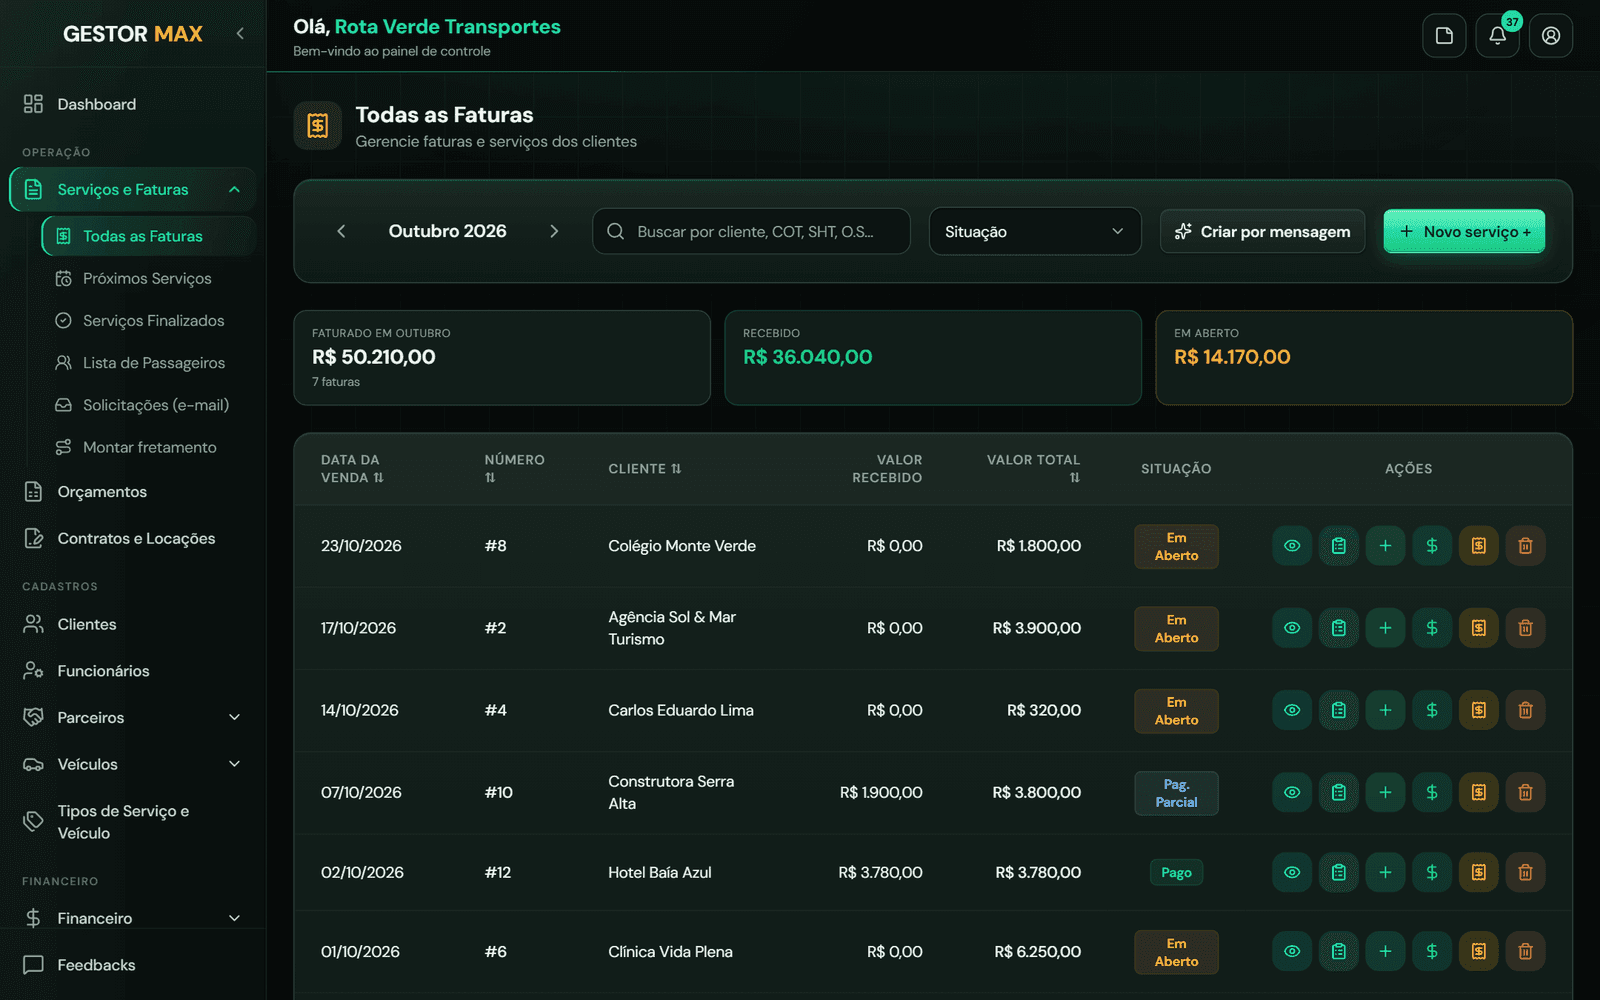Click Criar por mensagem button
1600x1000 pixels.
pos(1262,231)
